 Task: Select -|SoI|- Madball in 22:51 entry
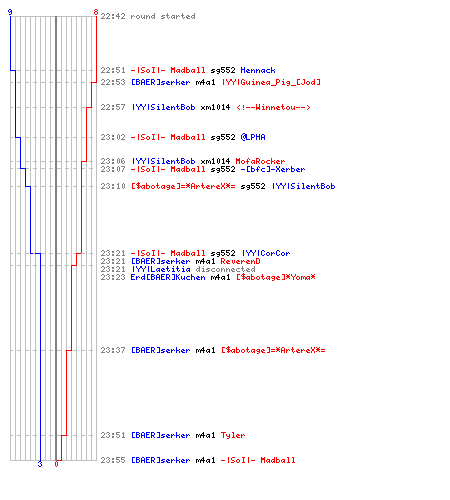click(x=168, y=70)
